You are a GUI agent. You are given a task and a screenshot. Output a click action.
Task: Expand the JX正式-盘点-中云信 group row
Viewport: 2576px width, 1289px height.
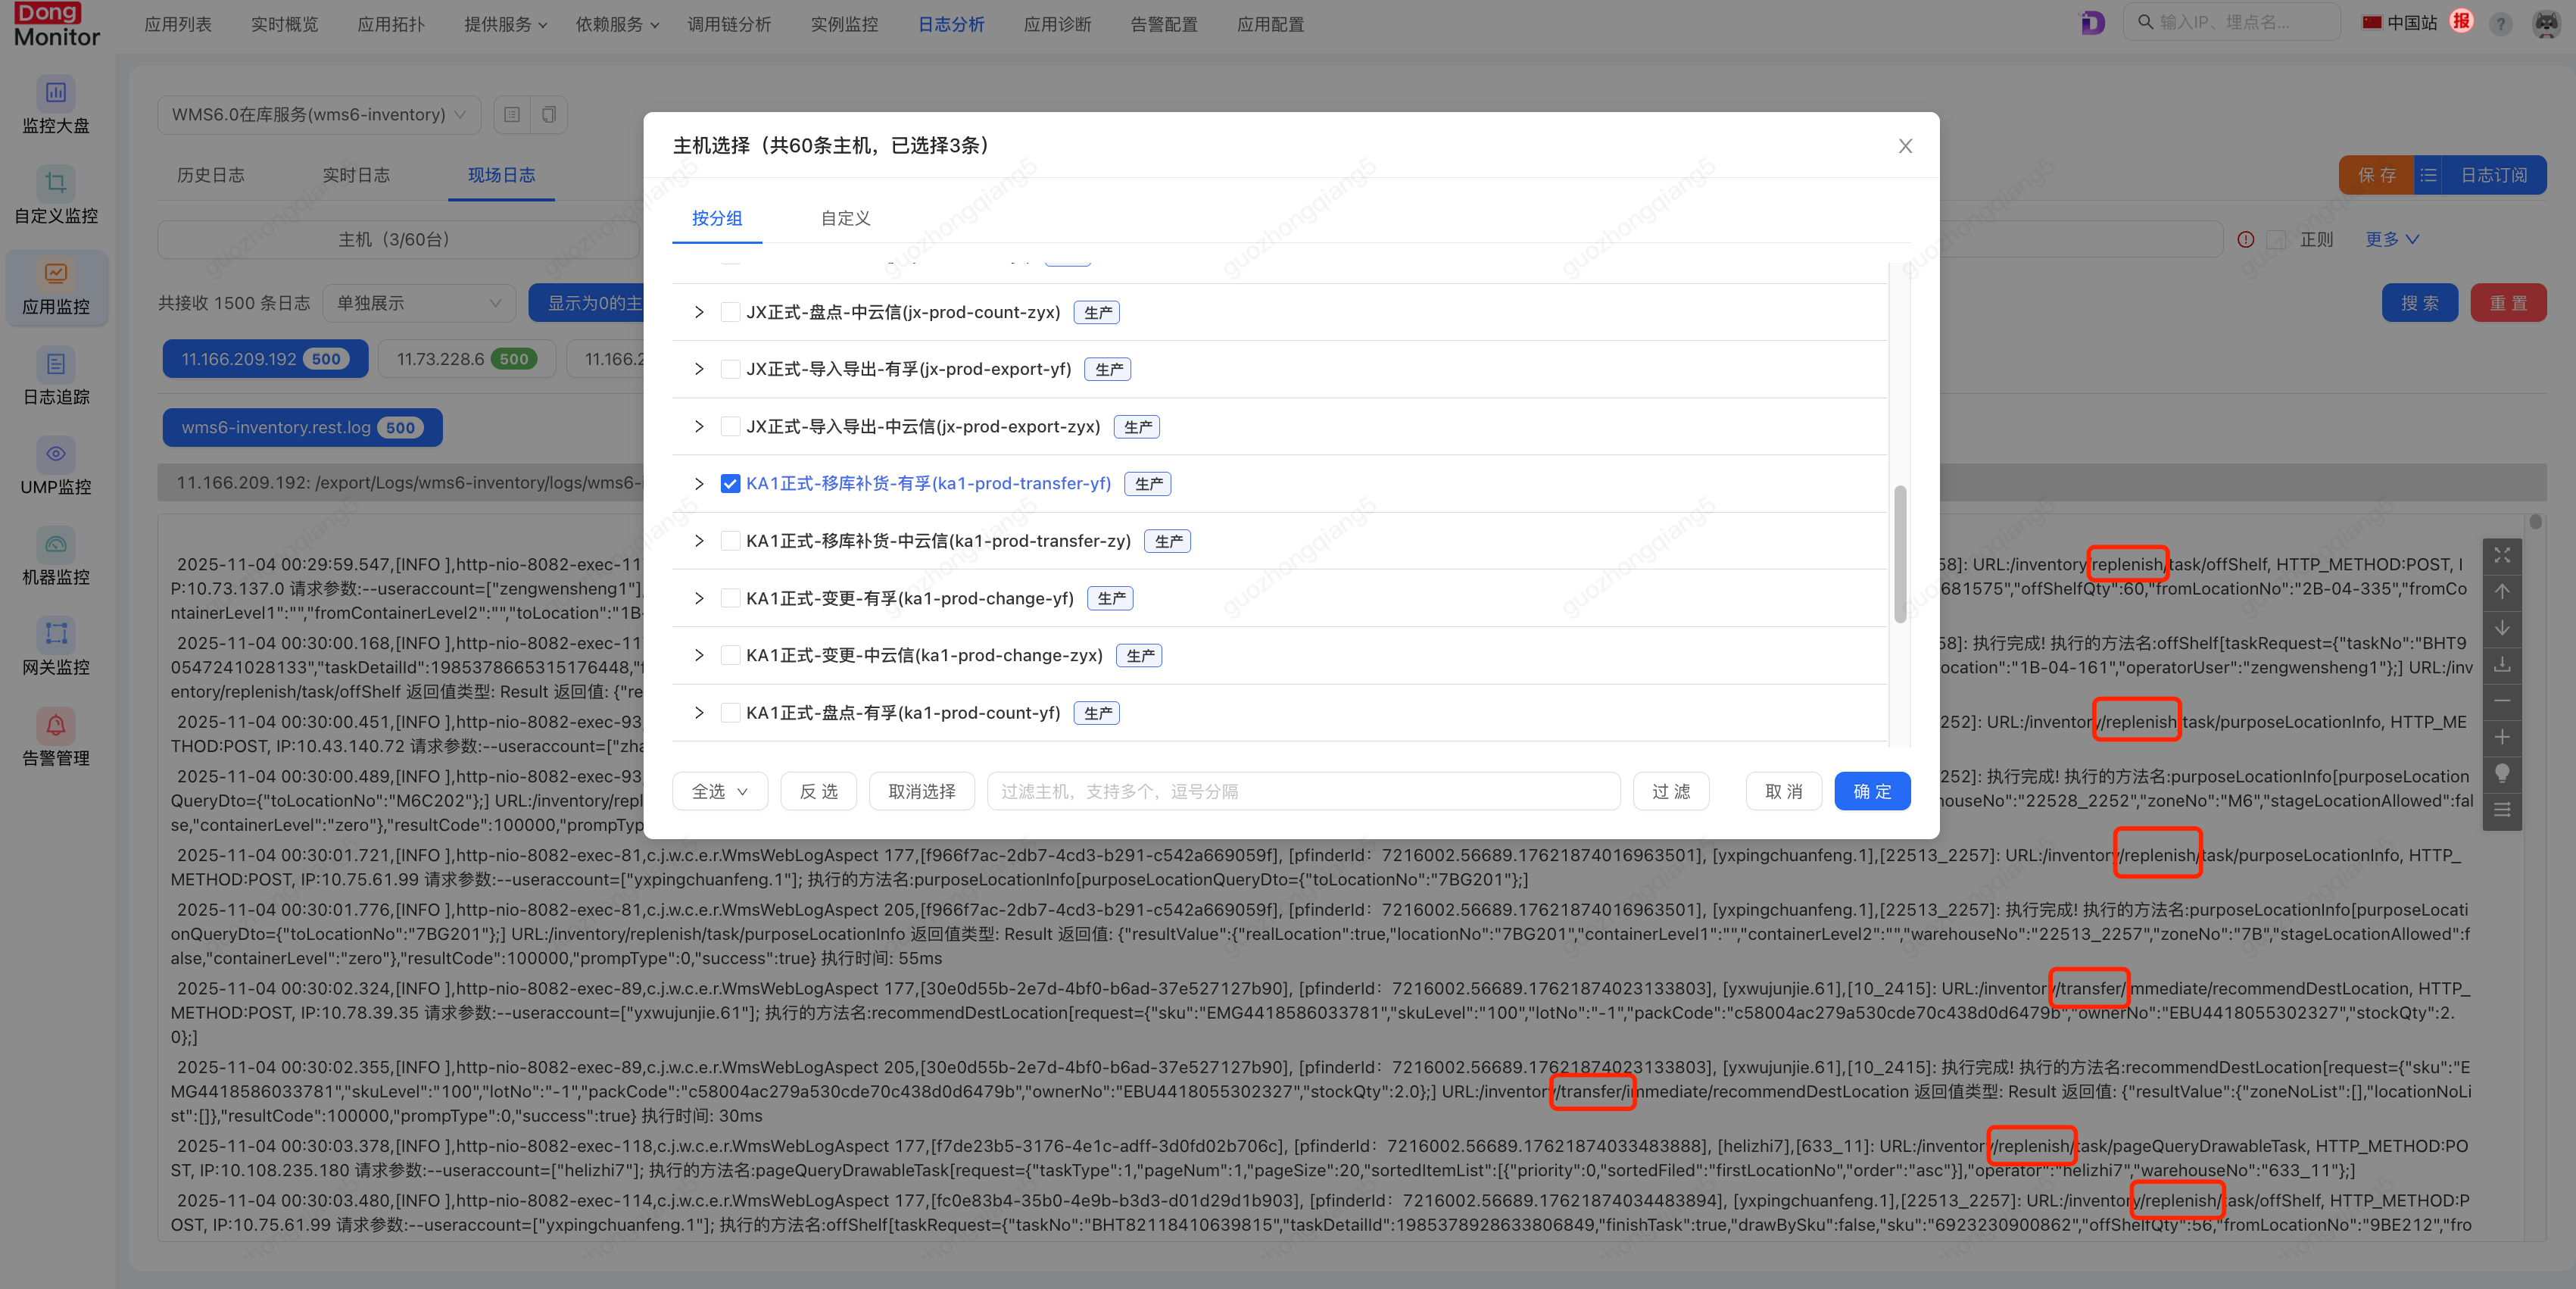coord(698,312)
